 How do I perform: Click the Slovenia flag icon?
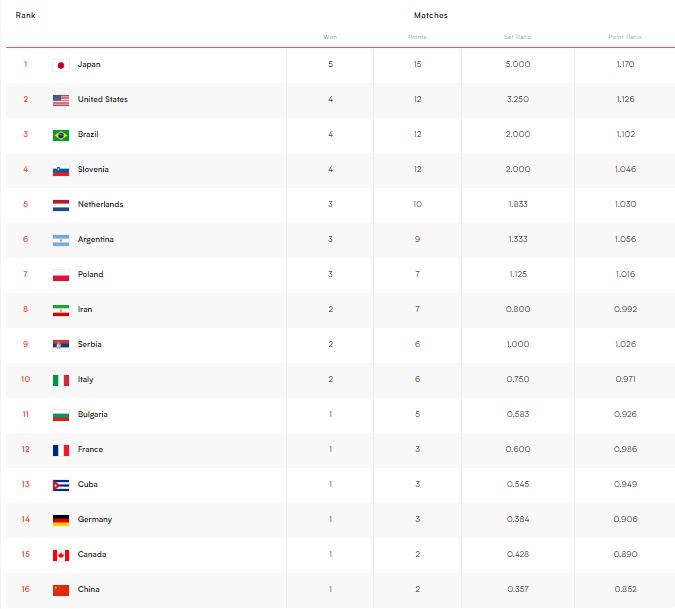[60, 170]
